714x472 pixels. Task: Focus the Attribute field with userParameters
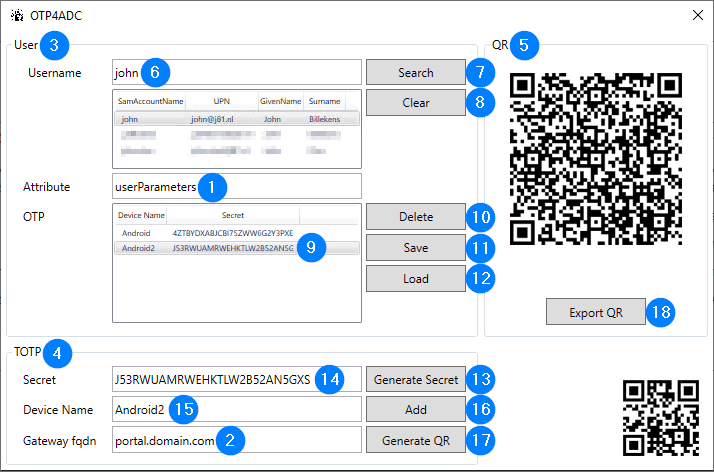237,186
